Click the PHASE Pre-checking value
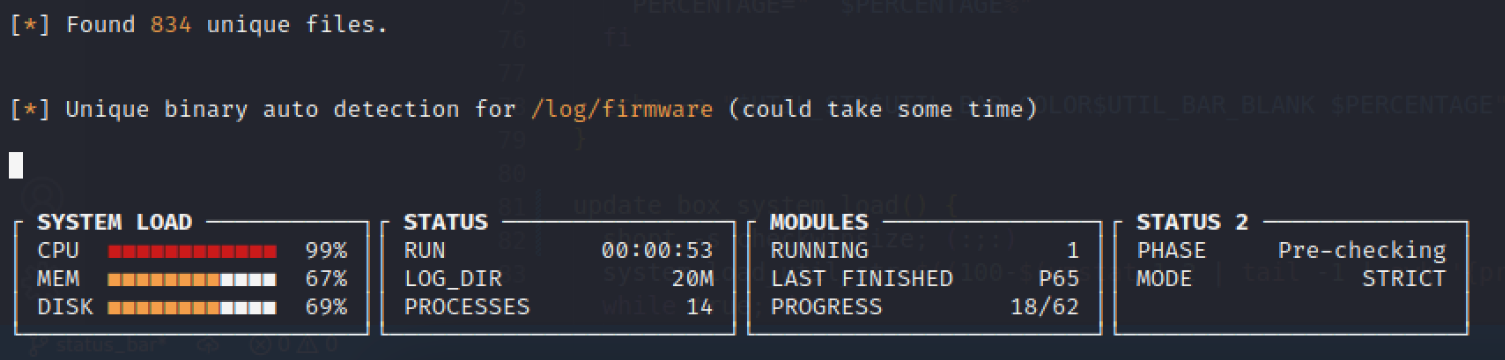1505x360 pixels. pos(1362,250)
